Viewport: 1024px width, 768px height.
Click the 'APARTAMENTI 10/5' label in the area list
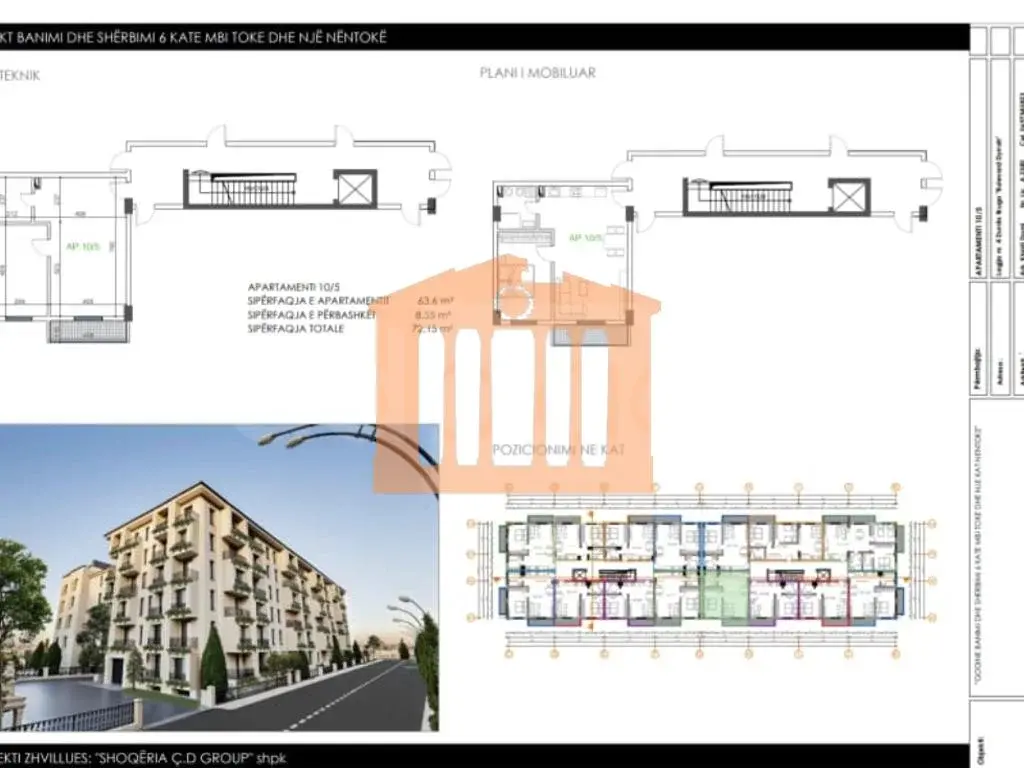294,287
